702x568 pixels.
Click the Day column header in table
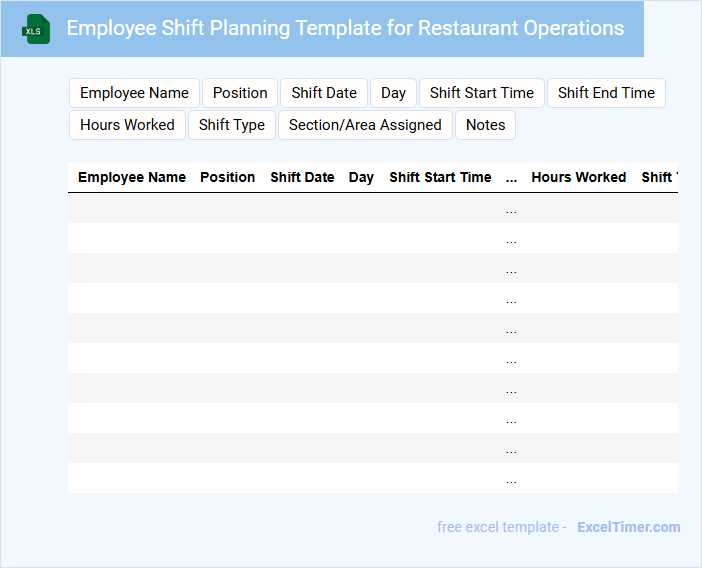(361, 177)
